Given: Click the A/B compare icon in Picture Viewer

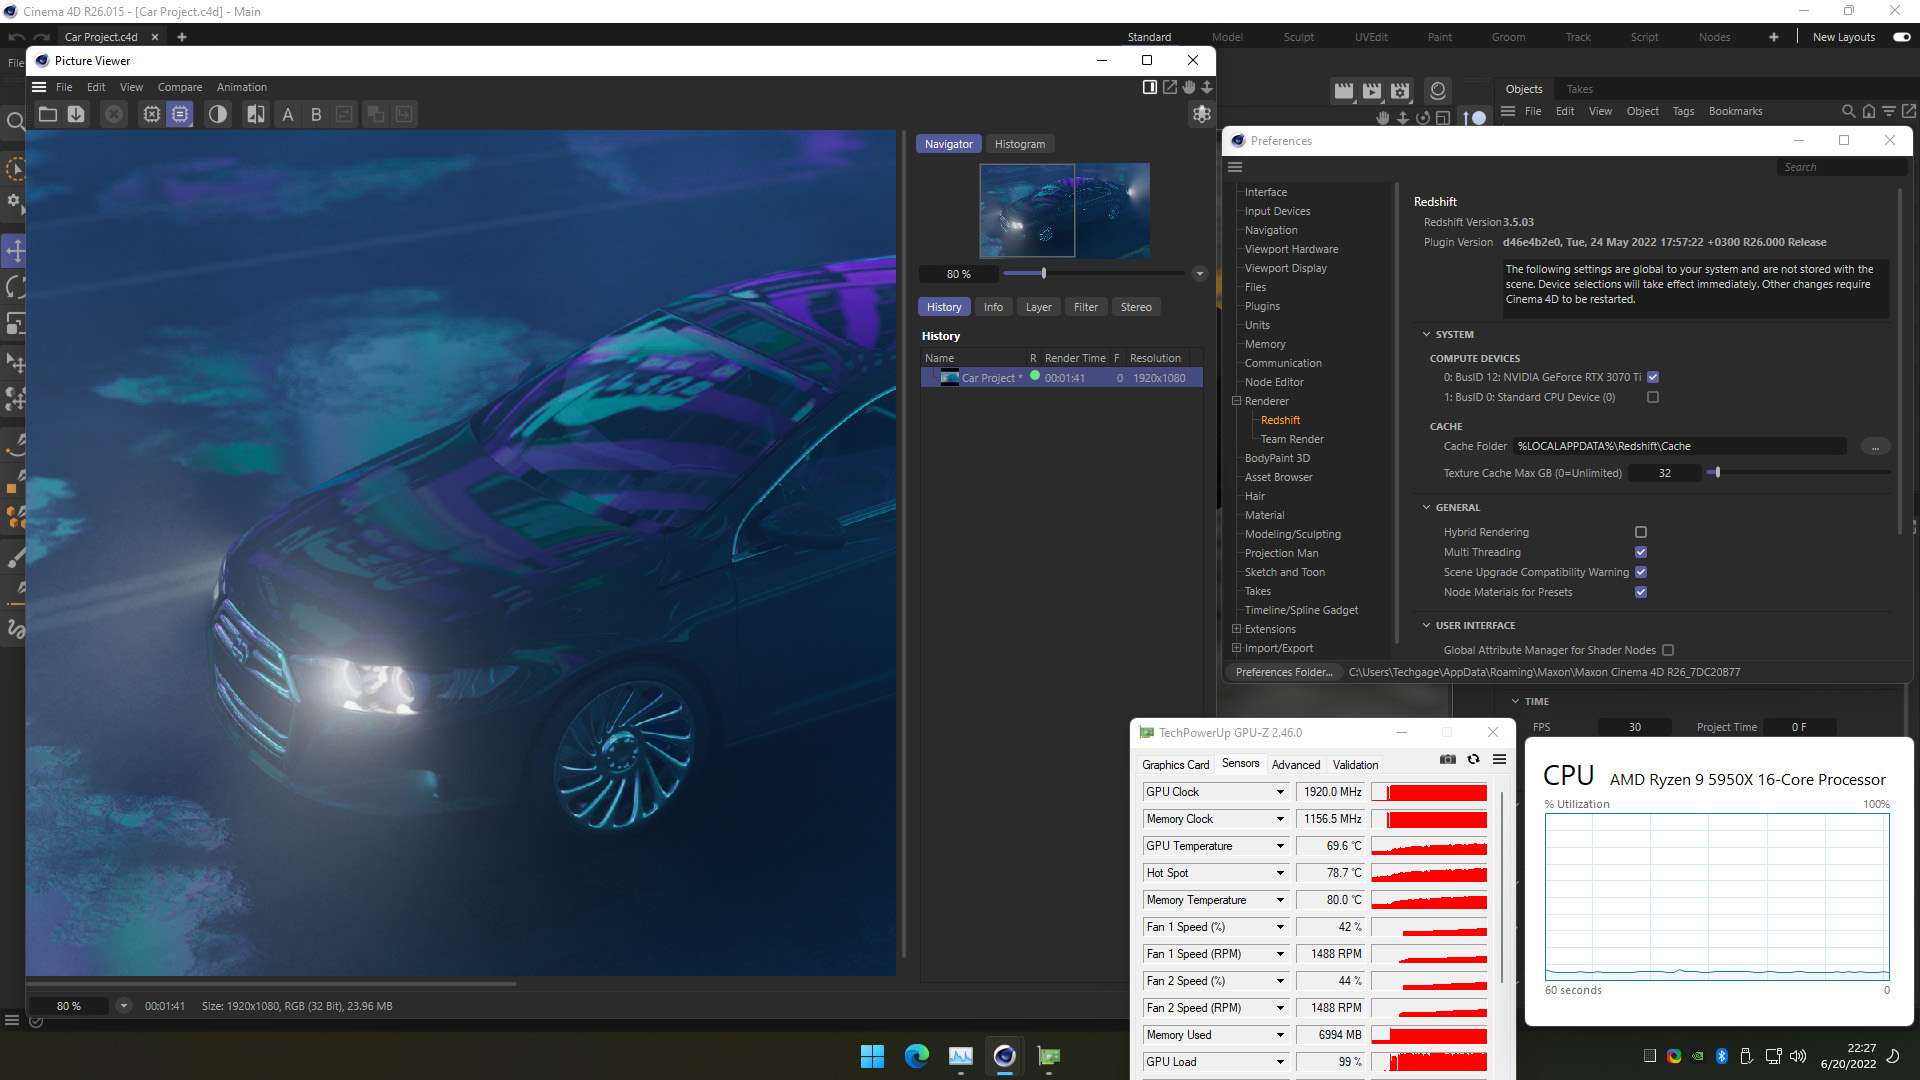Looking at the screenshot, I should tap(256, 114).
